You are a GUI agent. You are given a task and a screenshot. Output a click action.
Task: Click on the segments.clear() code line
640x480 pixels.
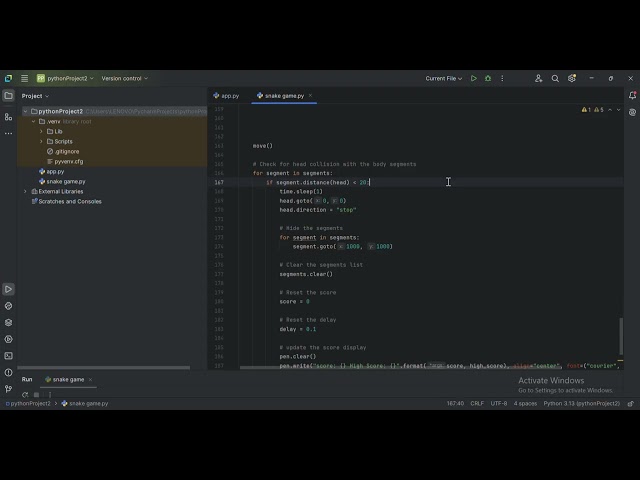point(306,274)
